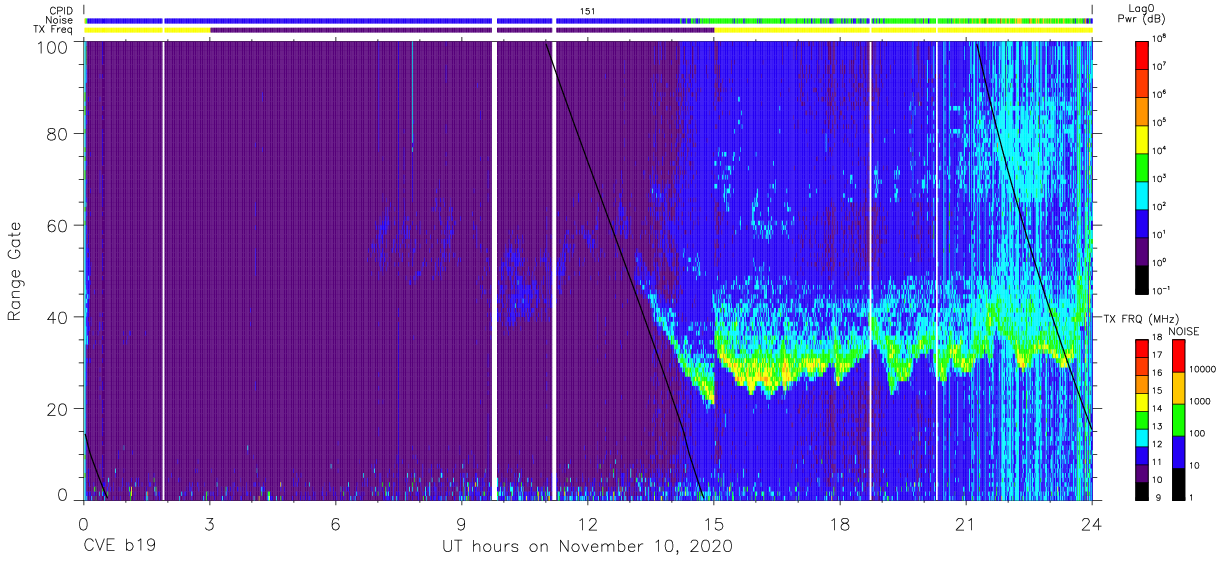Select the green noise swatch between 100 and 1000
The width and height of the screenshot is (1228, 567).
click(1178, 419)
